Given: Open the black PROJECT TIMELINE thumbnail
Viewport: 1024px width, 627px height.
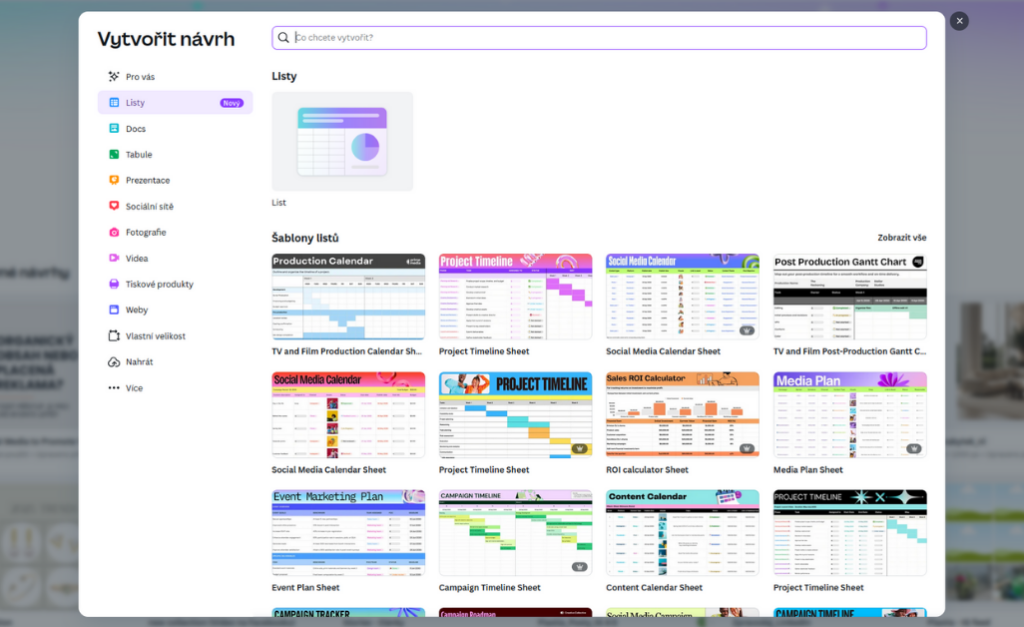Looking at the screenshot, I should click(x=850, y=532).
